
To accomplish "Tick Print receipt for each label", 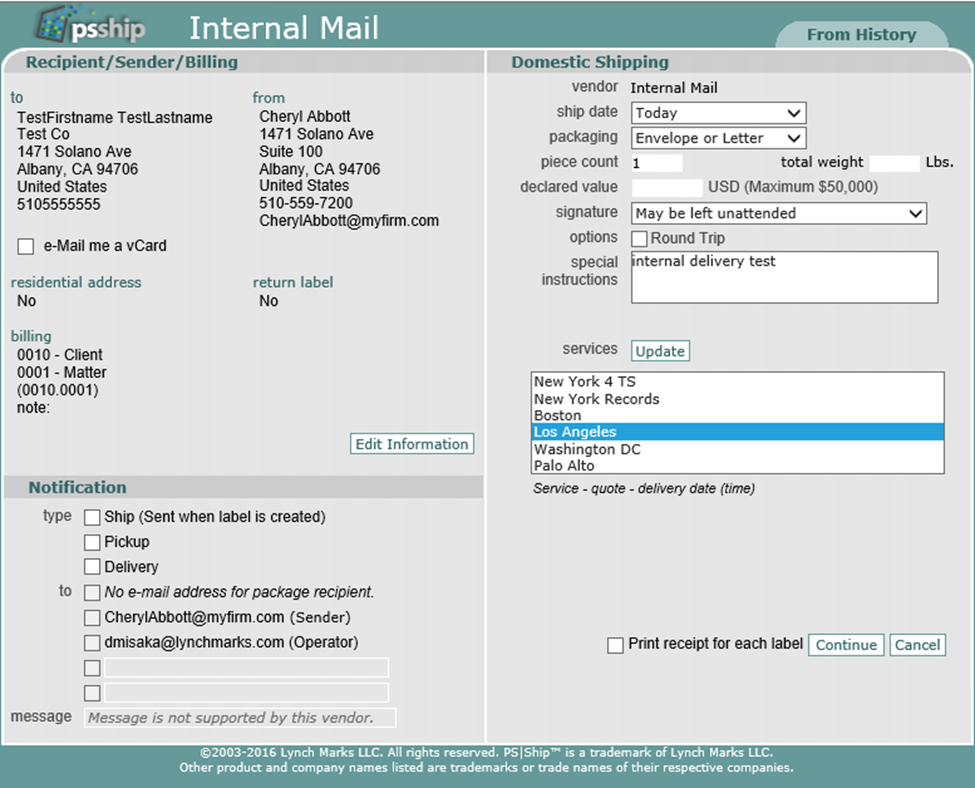I will (616, 646).
